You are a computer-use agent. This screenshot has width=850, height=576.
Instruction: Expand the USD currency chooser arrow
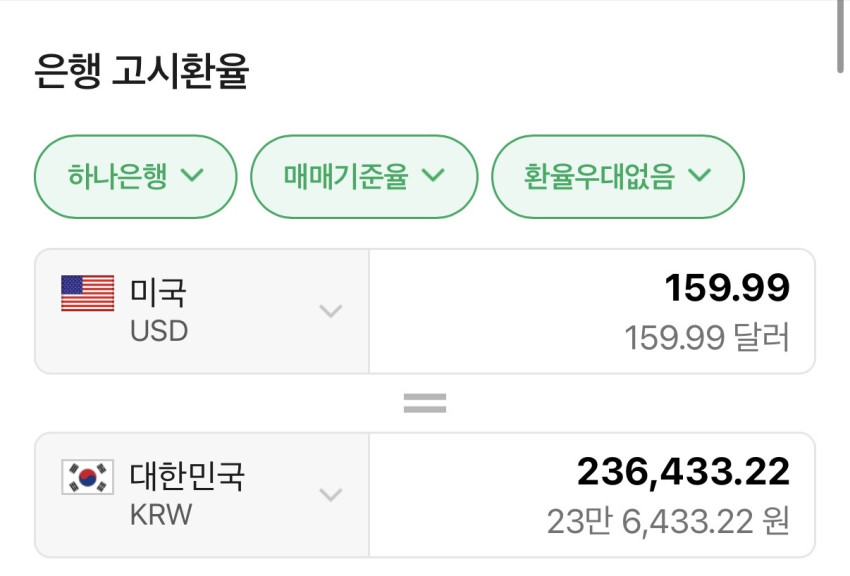pos(330,311)
